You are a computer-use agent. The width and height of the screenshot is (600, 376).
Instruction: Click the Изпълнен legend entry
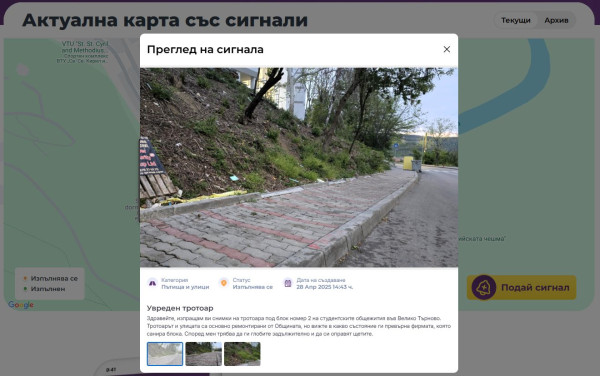click(x=44, y=289)
